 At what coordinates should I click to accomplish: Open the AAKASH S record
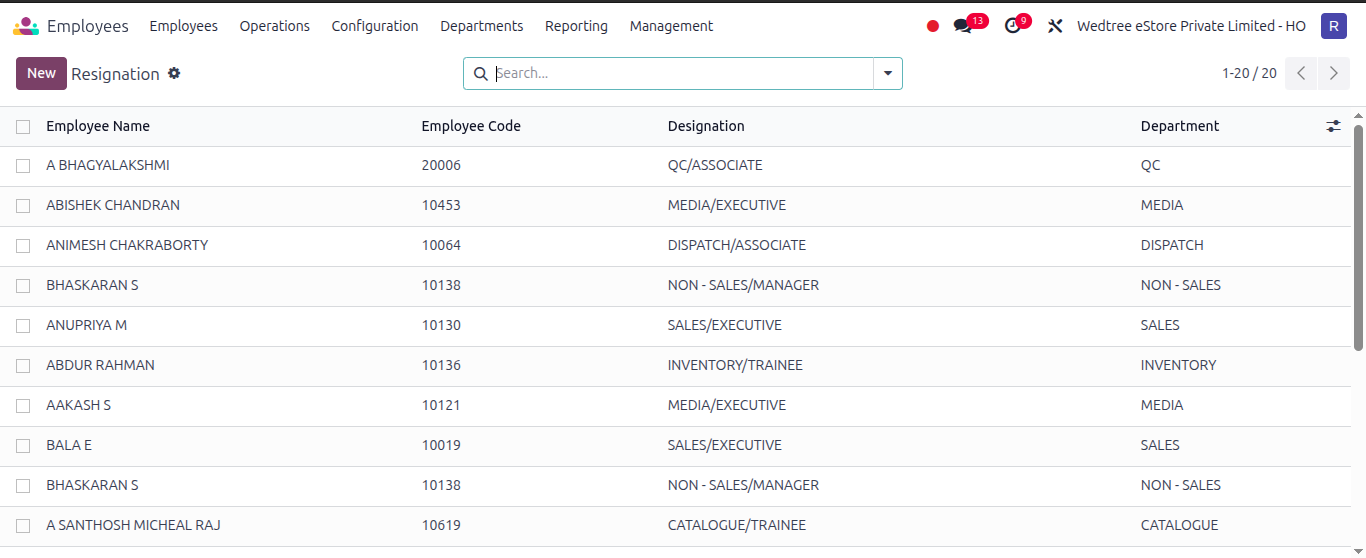(78, 405)
